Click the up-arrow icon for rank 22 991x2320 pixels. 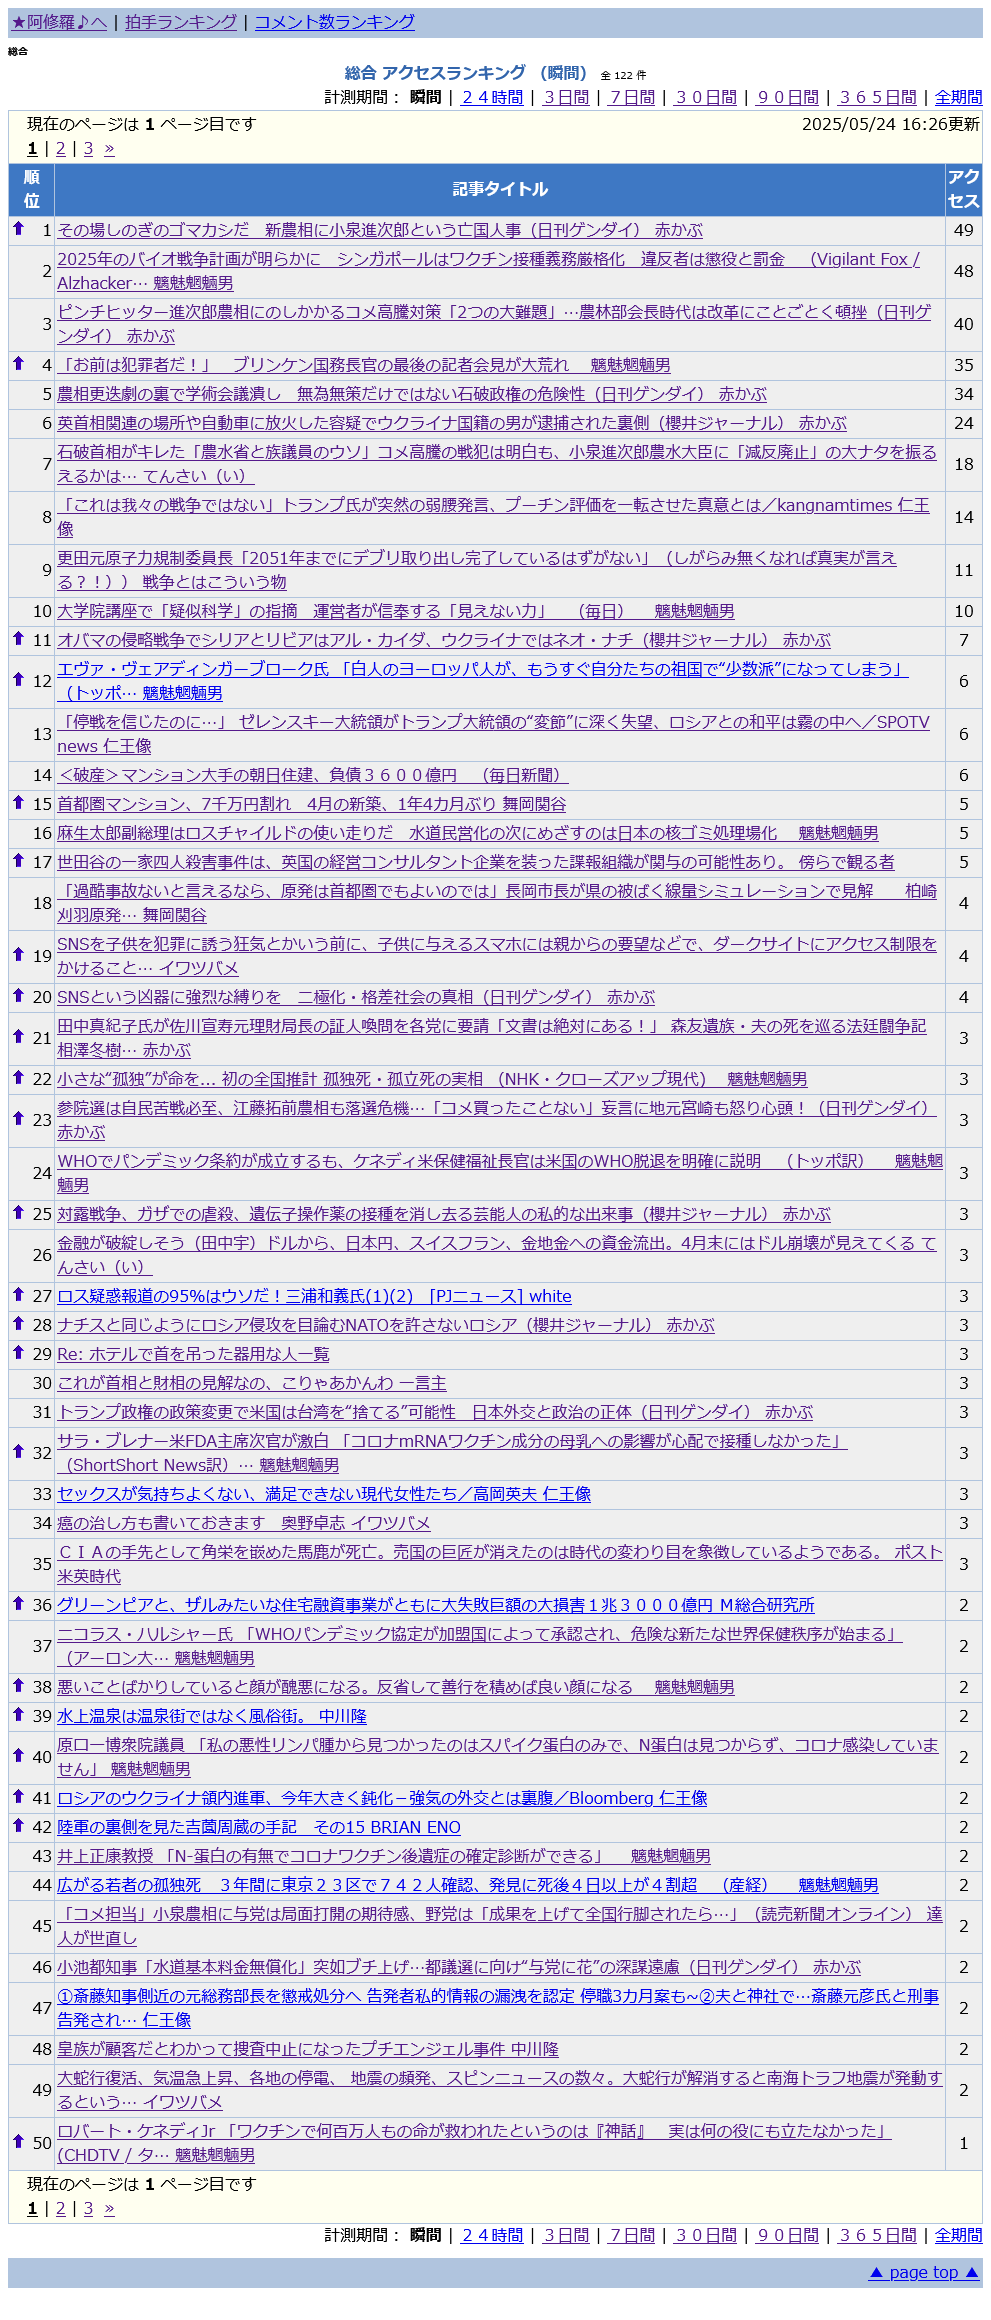tap(18, 1078)
